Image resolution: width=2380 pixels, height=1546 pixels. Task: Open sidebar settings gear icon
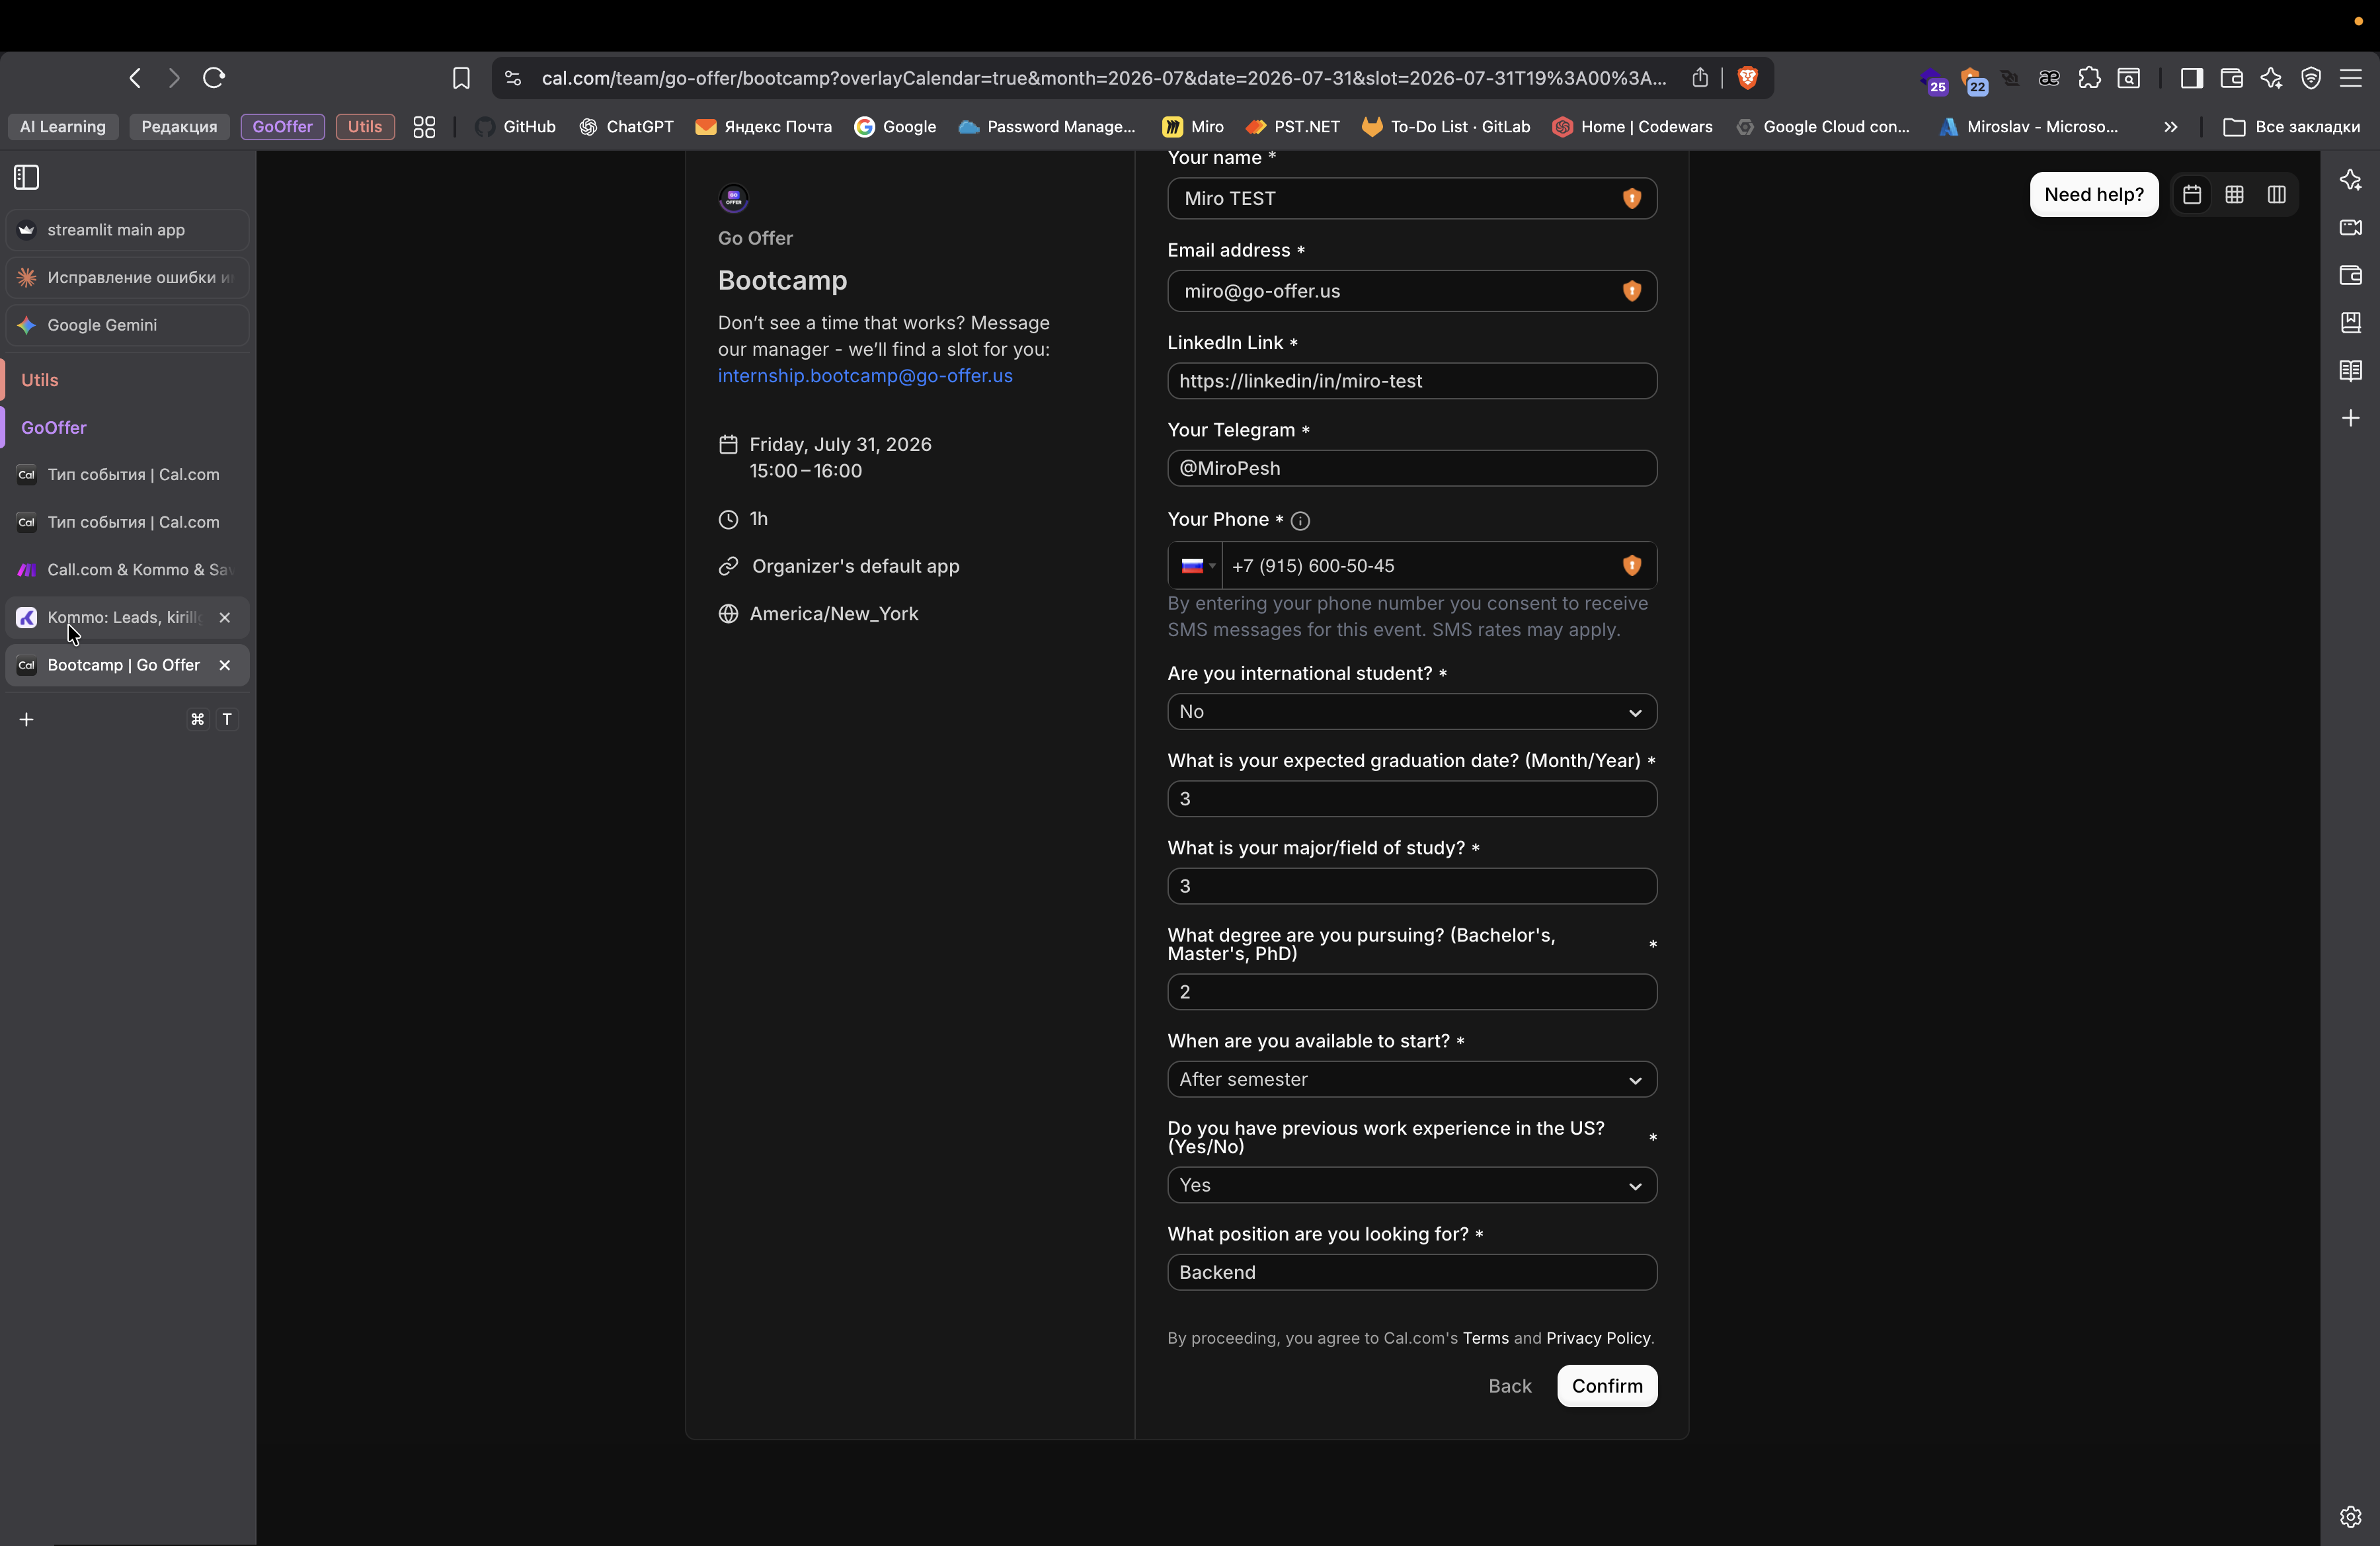coord(2350,1516)
